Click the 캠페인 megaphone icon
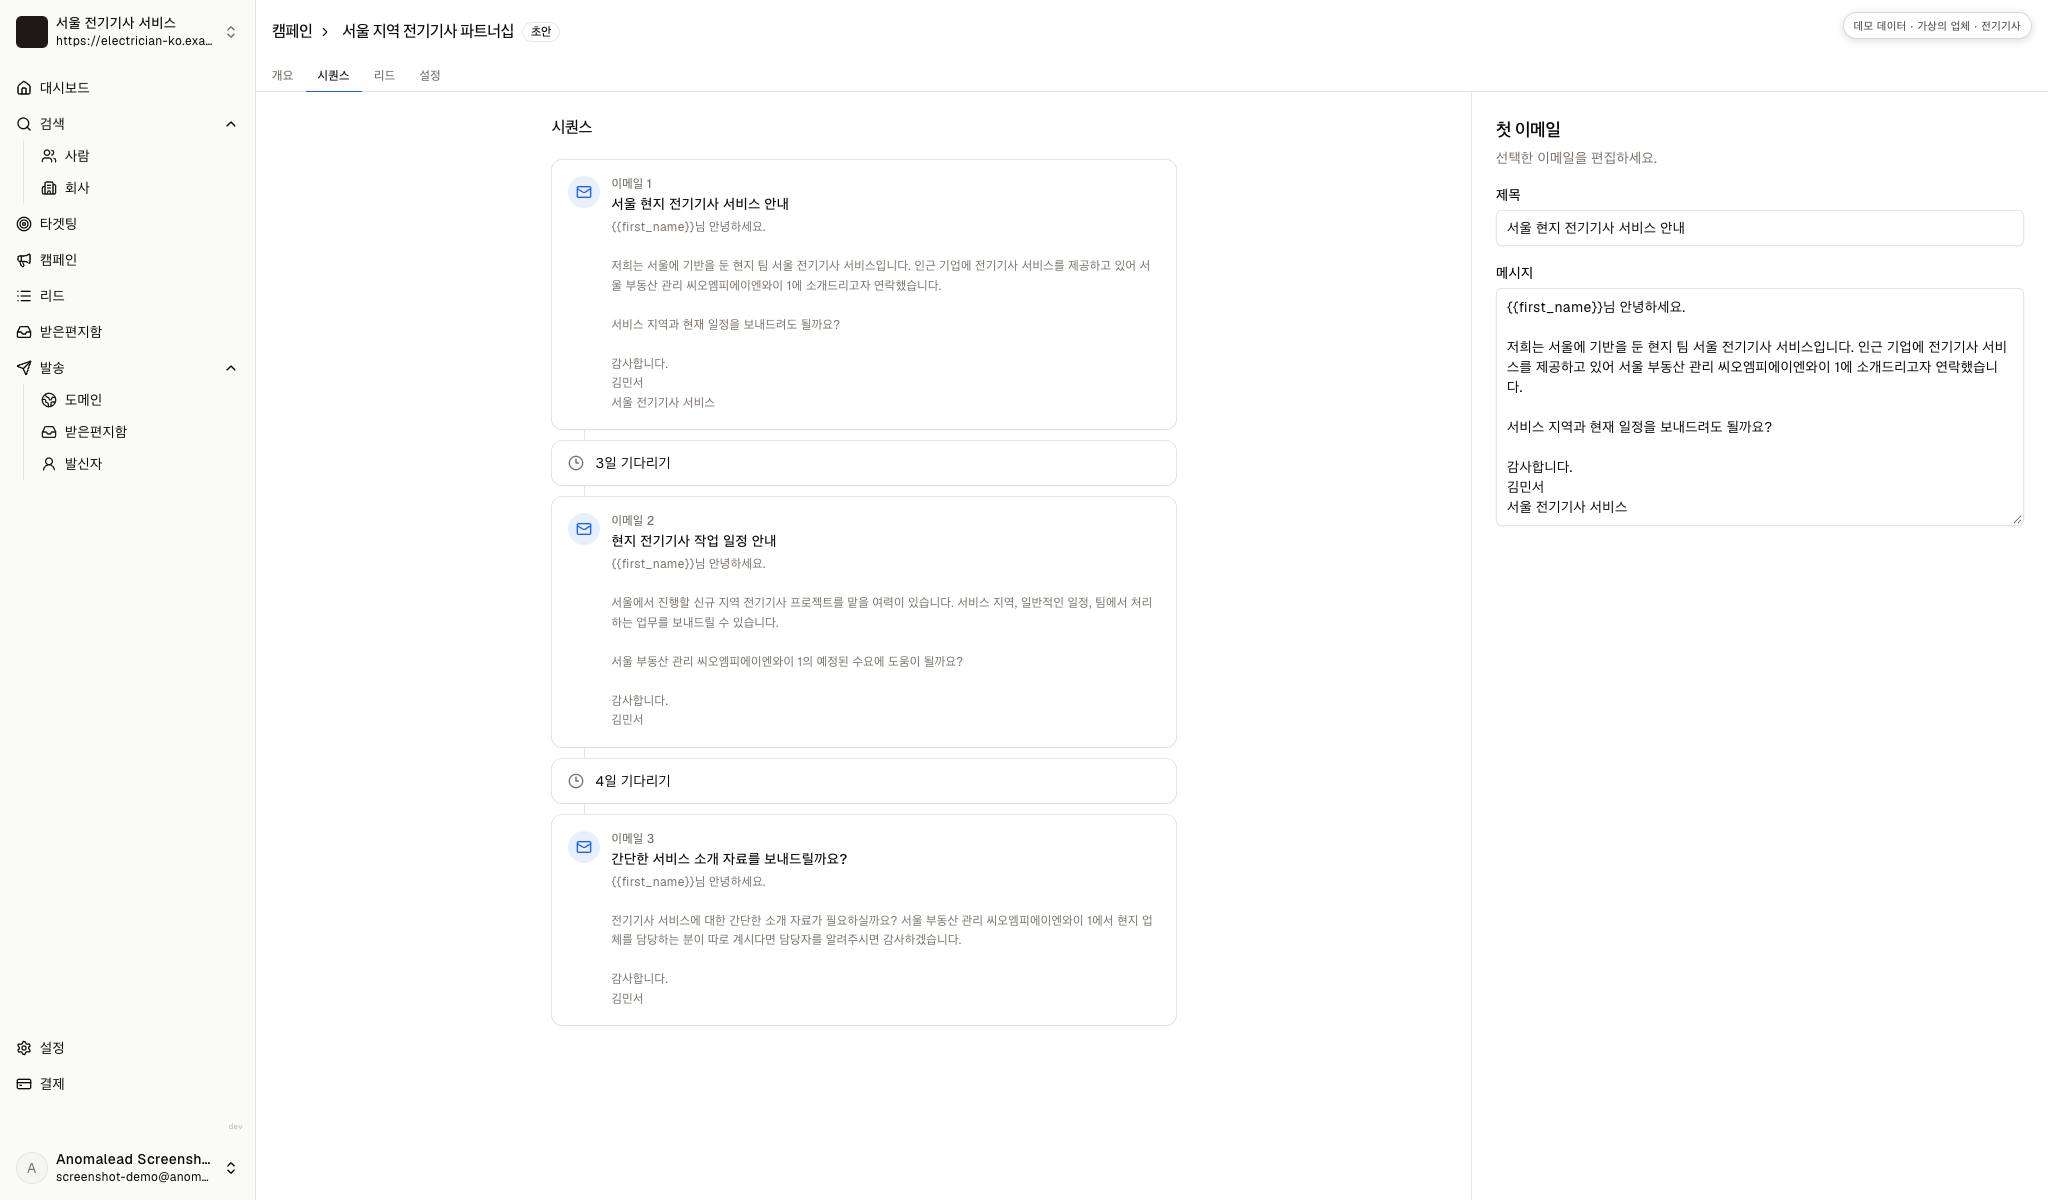 click(24, 260)
